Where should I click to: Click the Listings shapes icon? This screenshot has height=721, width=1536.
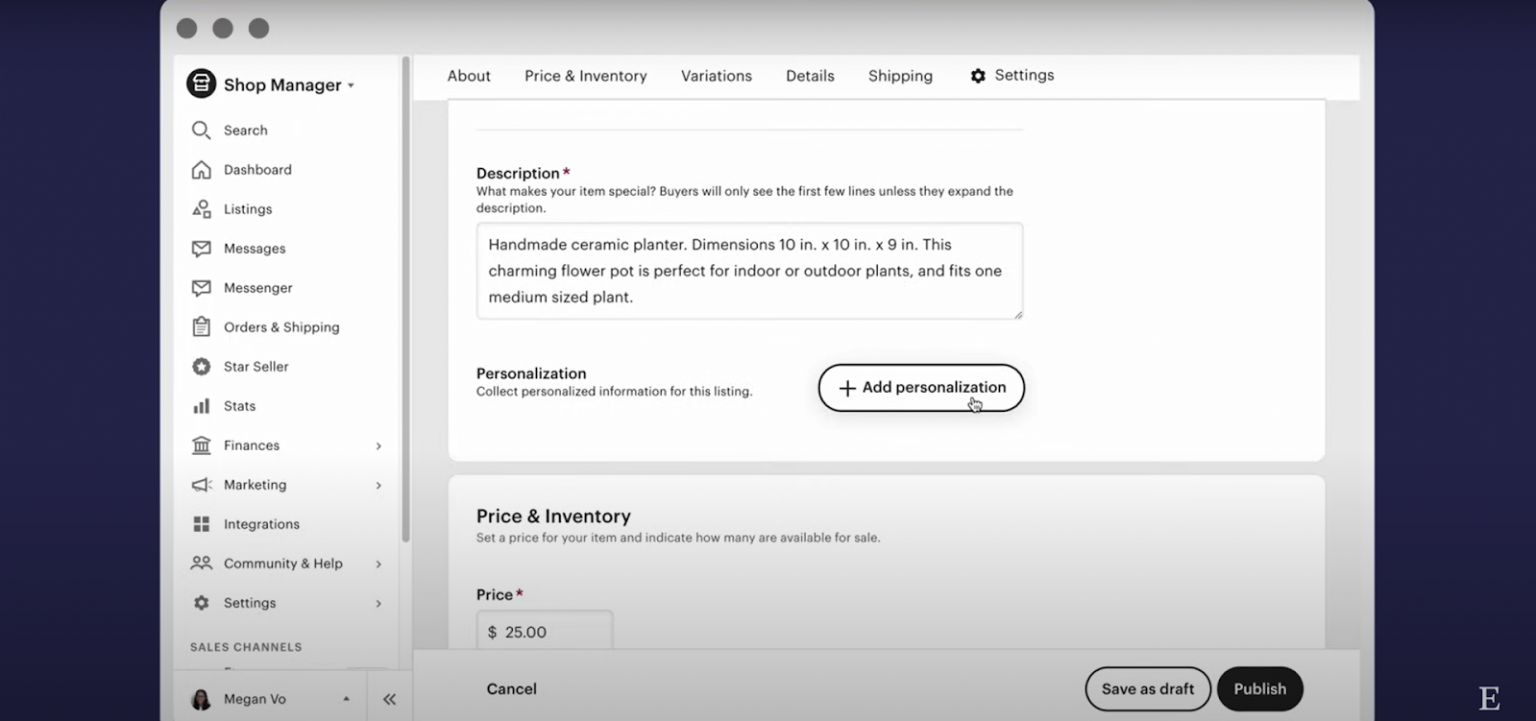coord(201,209)
